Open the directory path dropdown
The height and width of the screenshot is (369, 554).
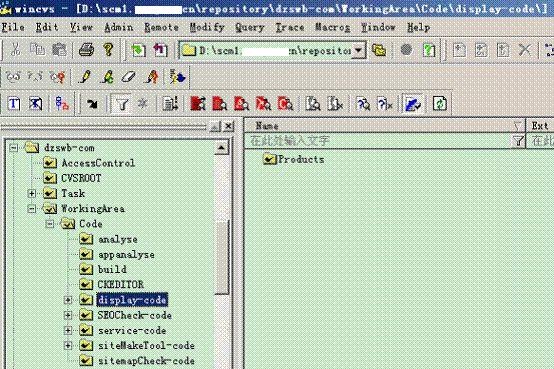coord(358,51)
